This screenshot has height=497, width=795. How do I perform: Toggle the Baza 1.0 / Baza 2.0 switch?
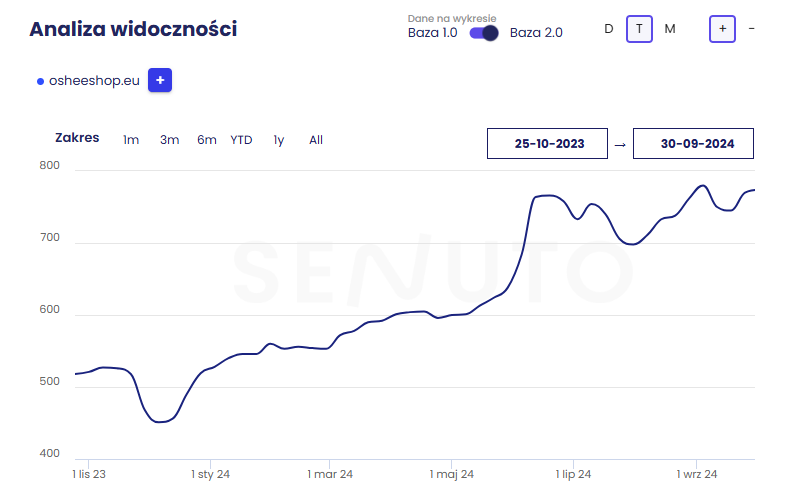484,33
